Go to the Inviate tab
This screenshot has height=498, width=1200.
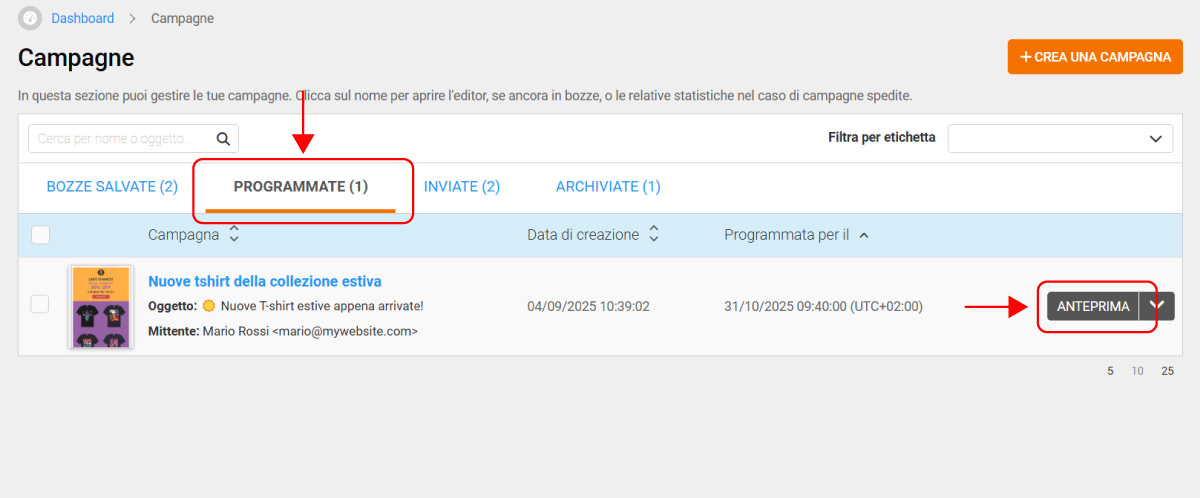(x=462, y=187)
